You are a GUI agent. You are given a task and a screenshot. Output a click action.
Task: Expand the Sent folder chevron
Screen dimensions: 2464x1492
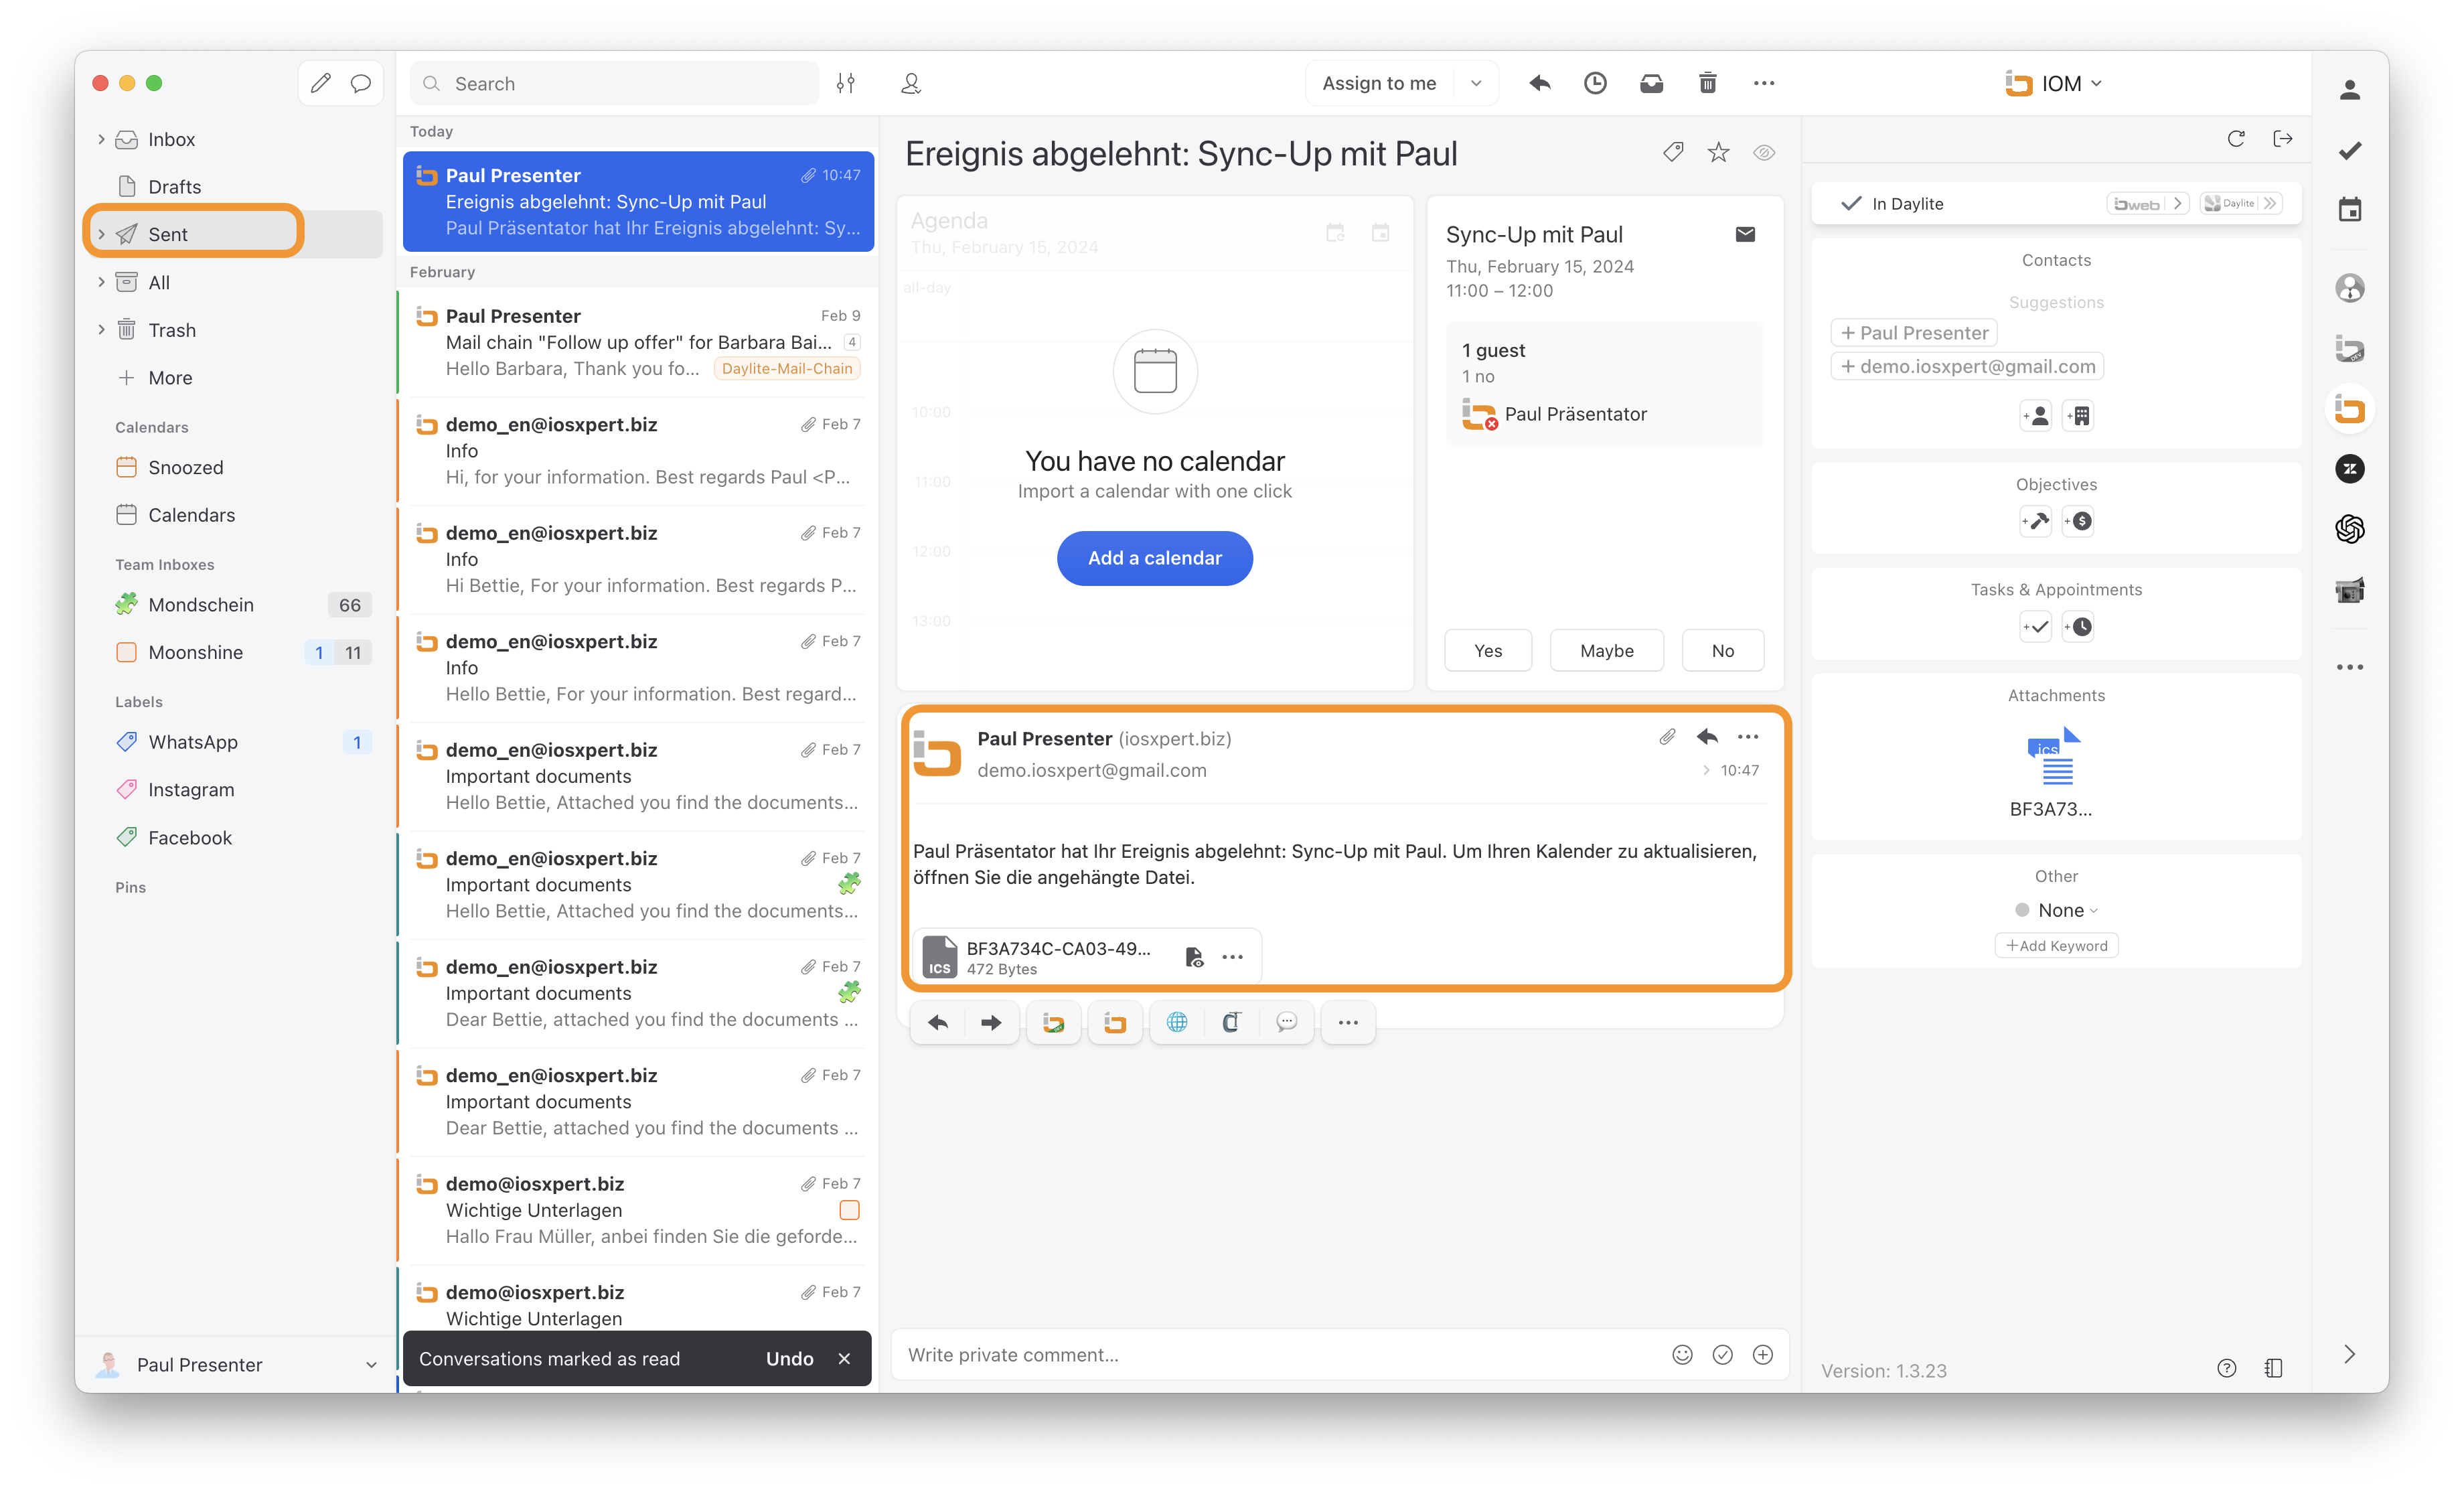click(101, 234)
